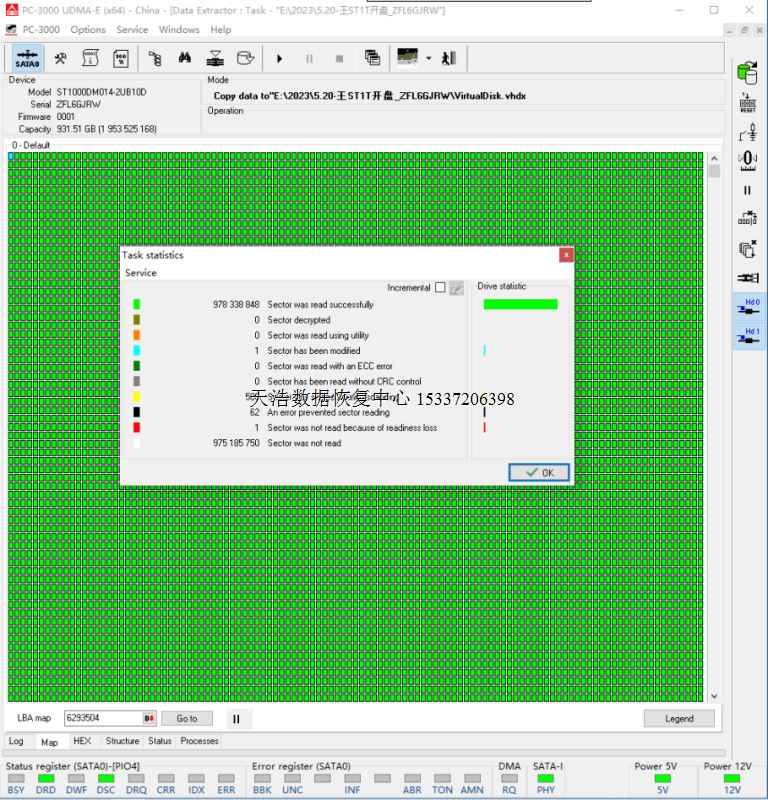This screenshot has width=768, height=800.
Task: Click the binoculars search icon
Action: 185,59
